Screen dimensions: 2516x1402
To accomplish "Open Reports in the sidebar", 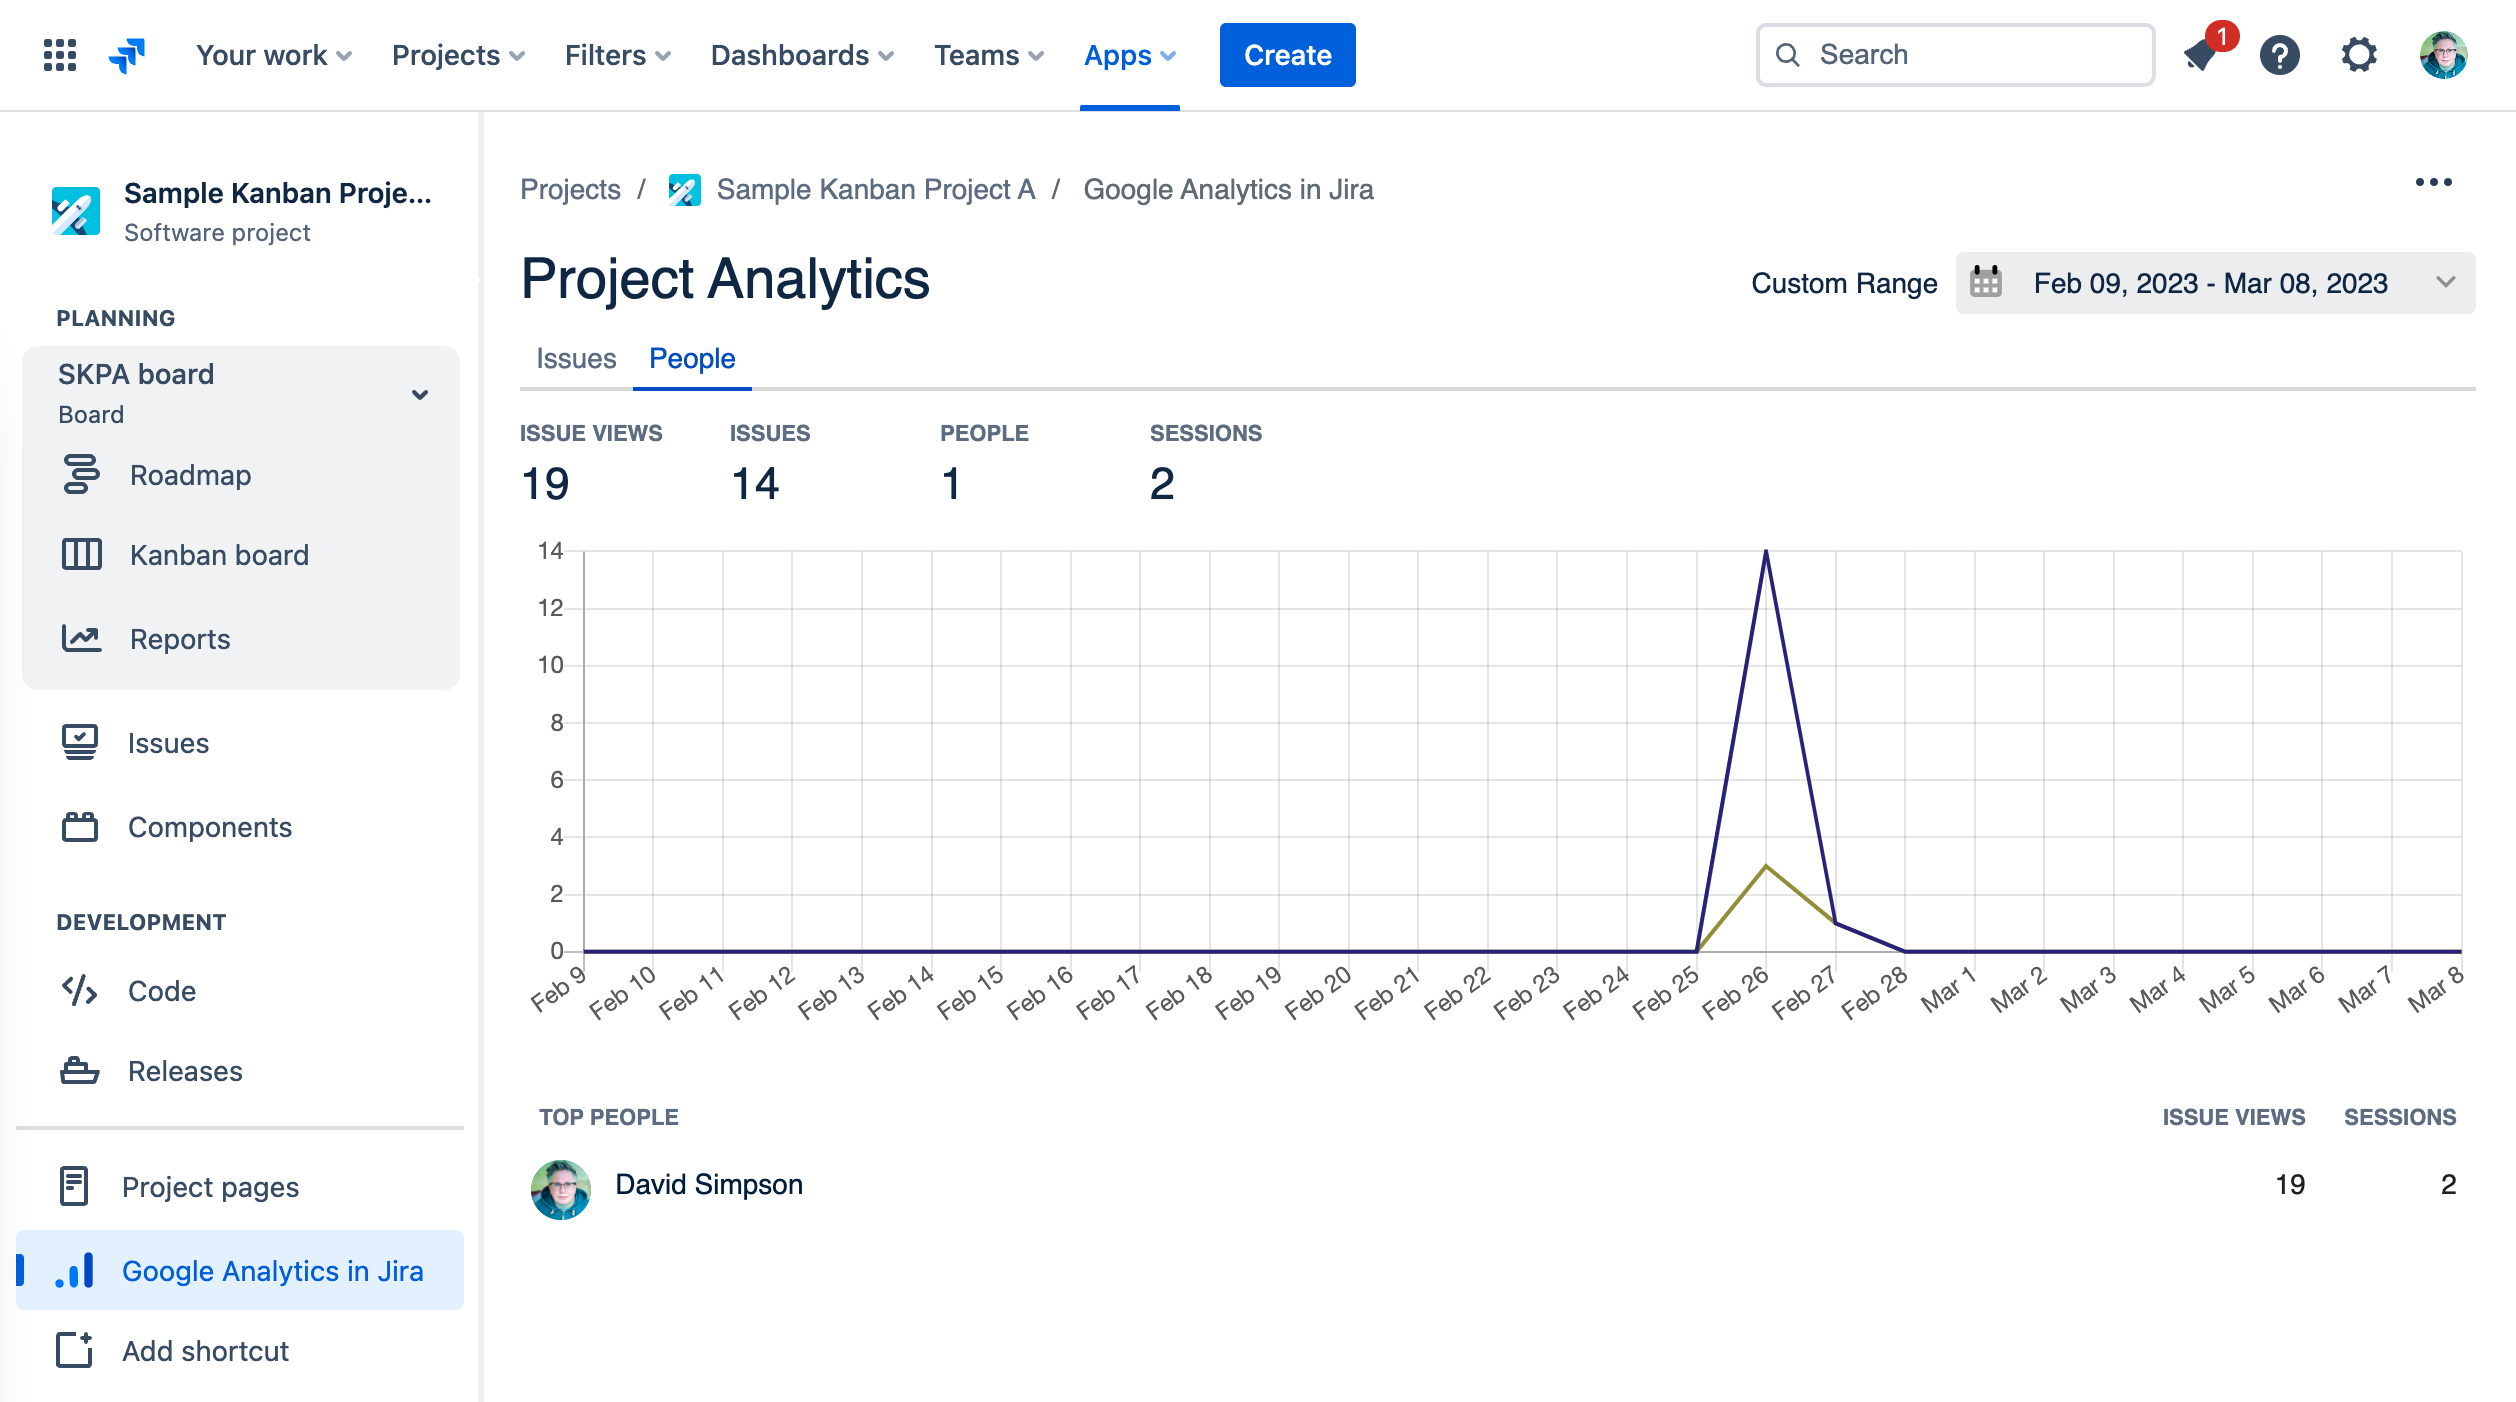I will (179, 639).
